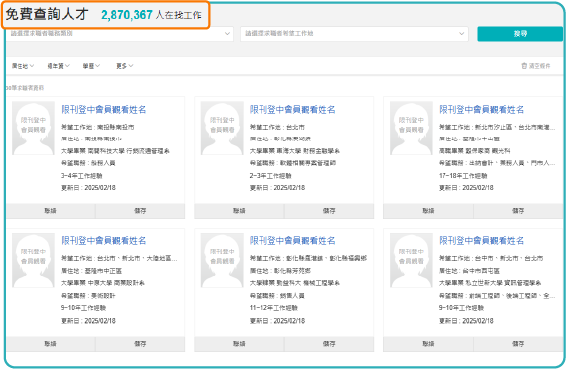Click 居住地:基隆市中正區 text
Viewport: 566px width, 369px height.
pyautogui.click(x=91, y=271)
